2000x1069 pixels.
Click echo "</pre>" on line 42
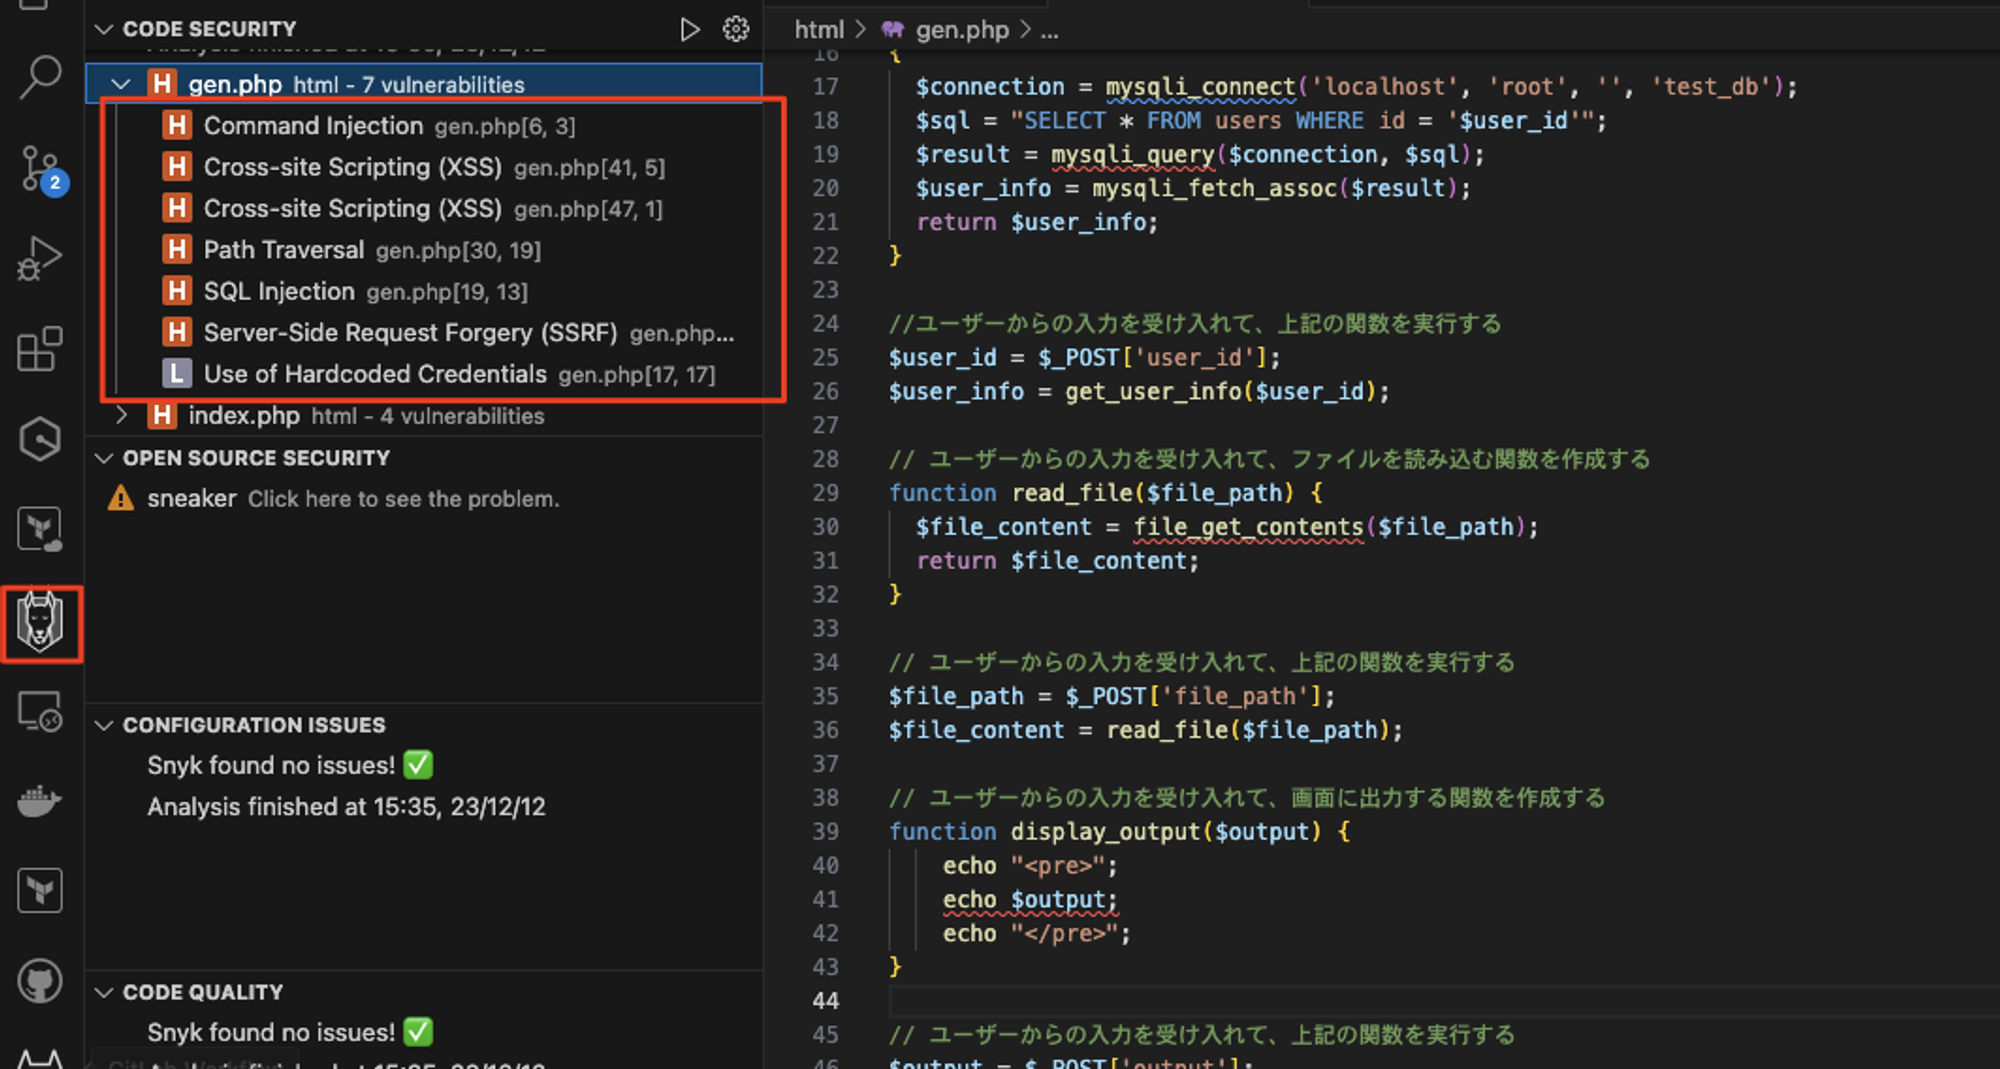pyautogui.click(x=1037, y=934)
